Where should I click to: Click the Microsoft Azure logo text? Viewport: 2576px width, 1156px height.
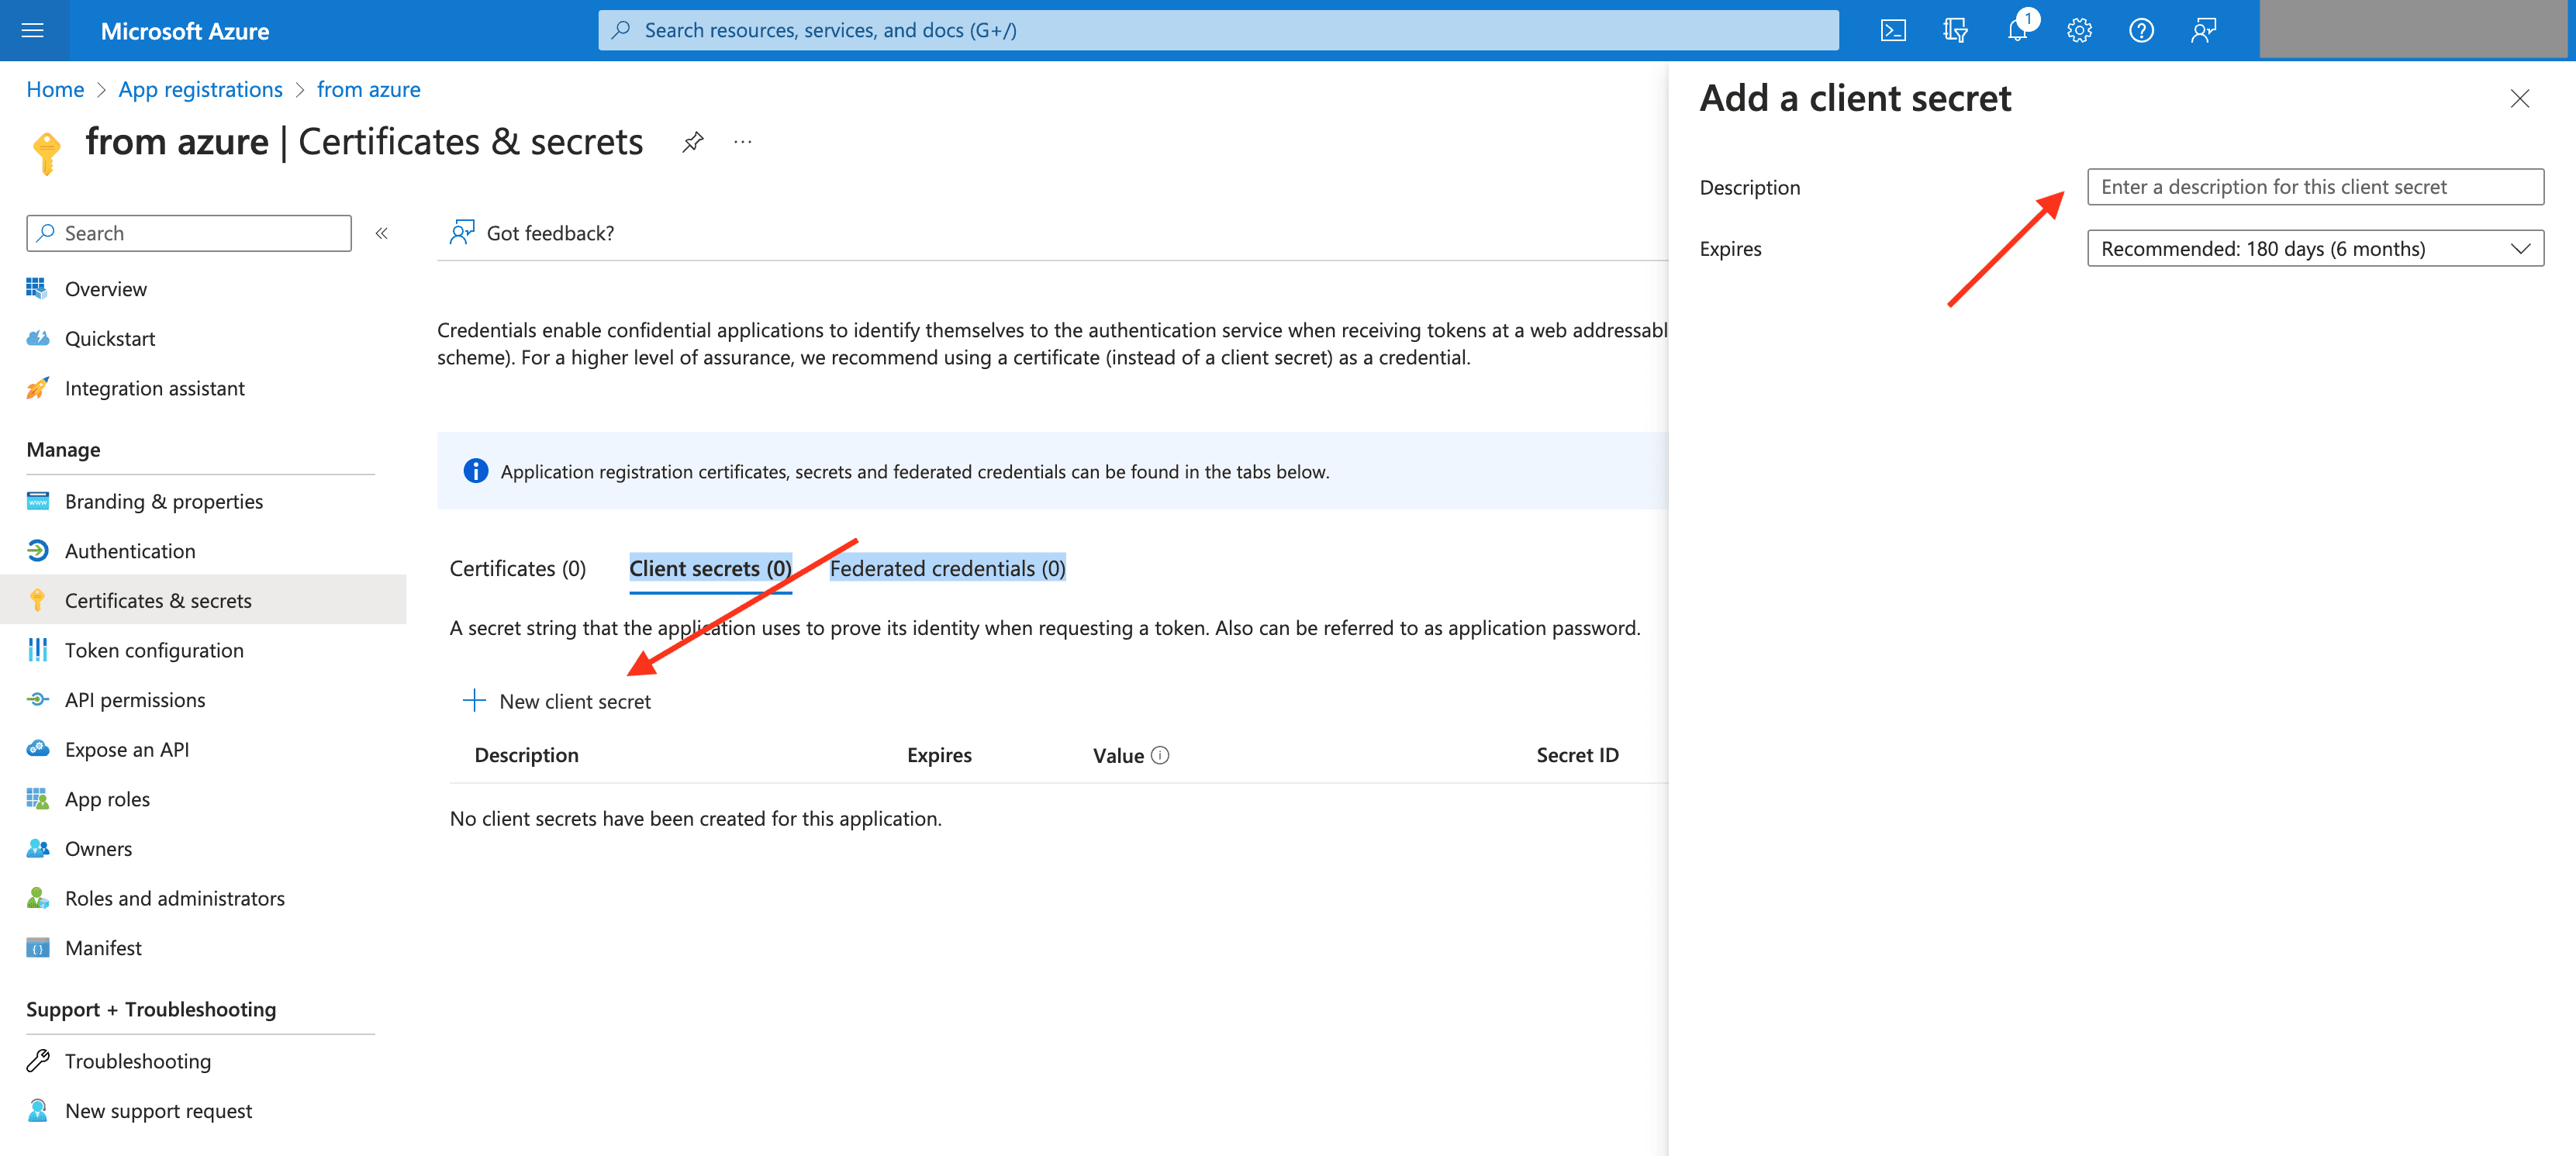point(185,30)
